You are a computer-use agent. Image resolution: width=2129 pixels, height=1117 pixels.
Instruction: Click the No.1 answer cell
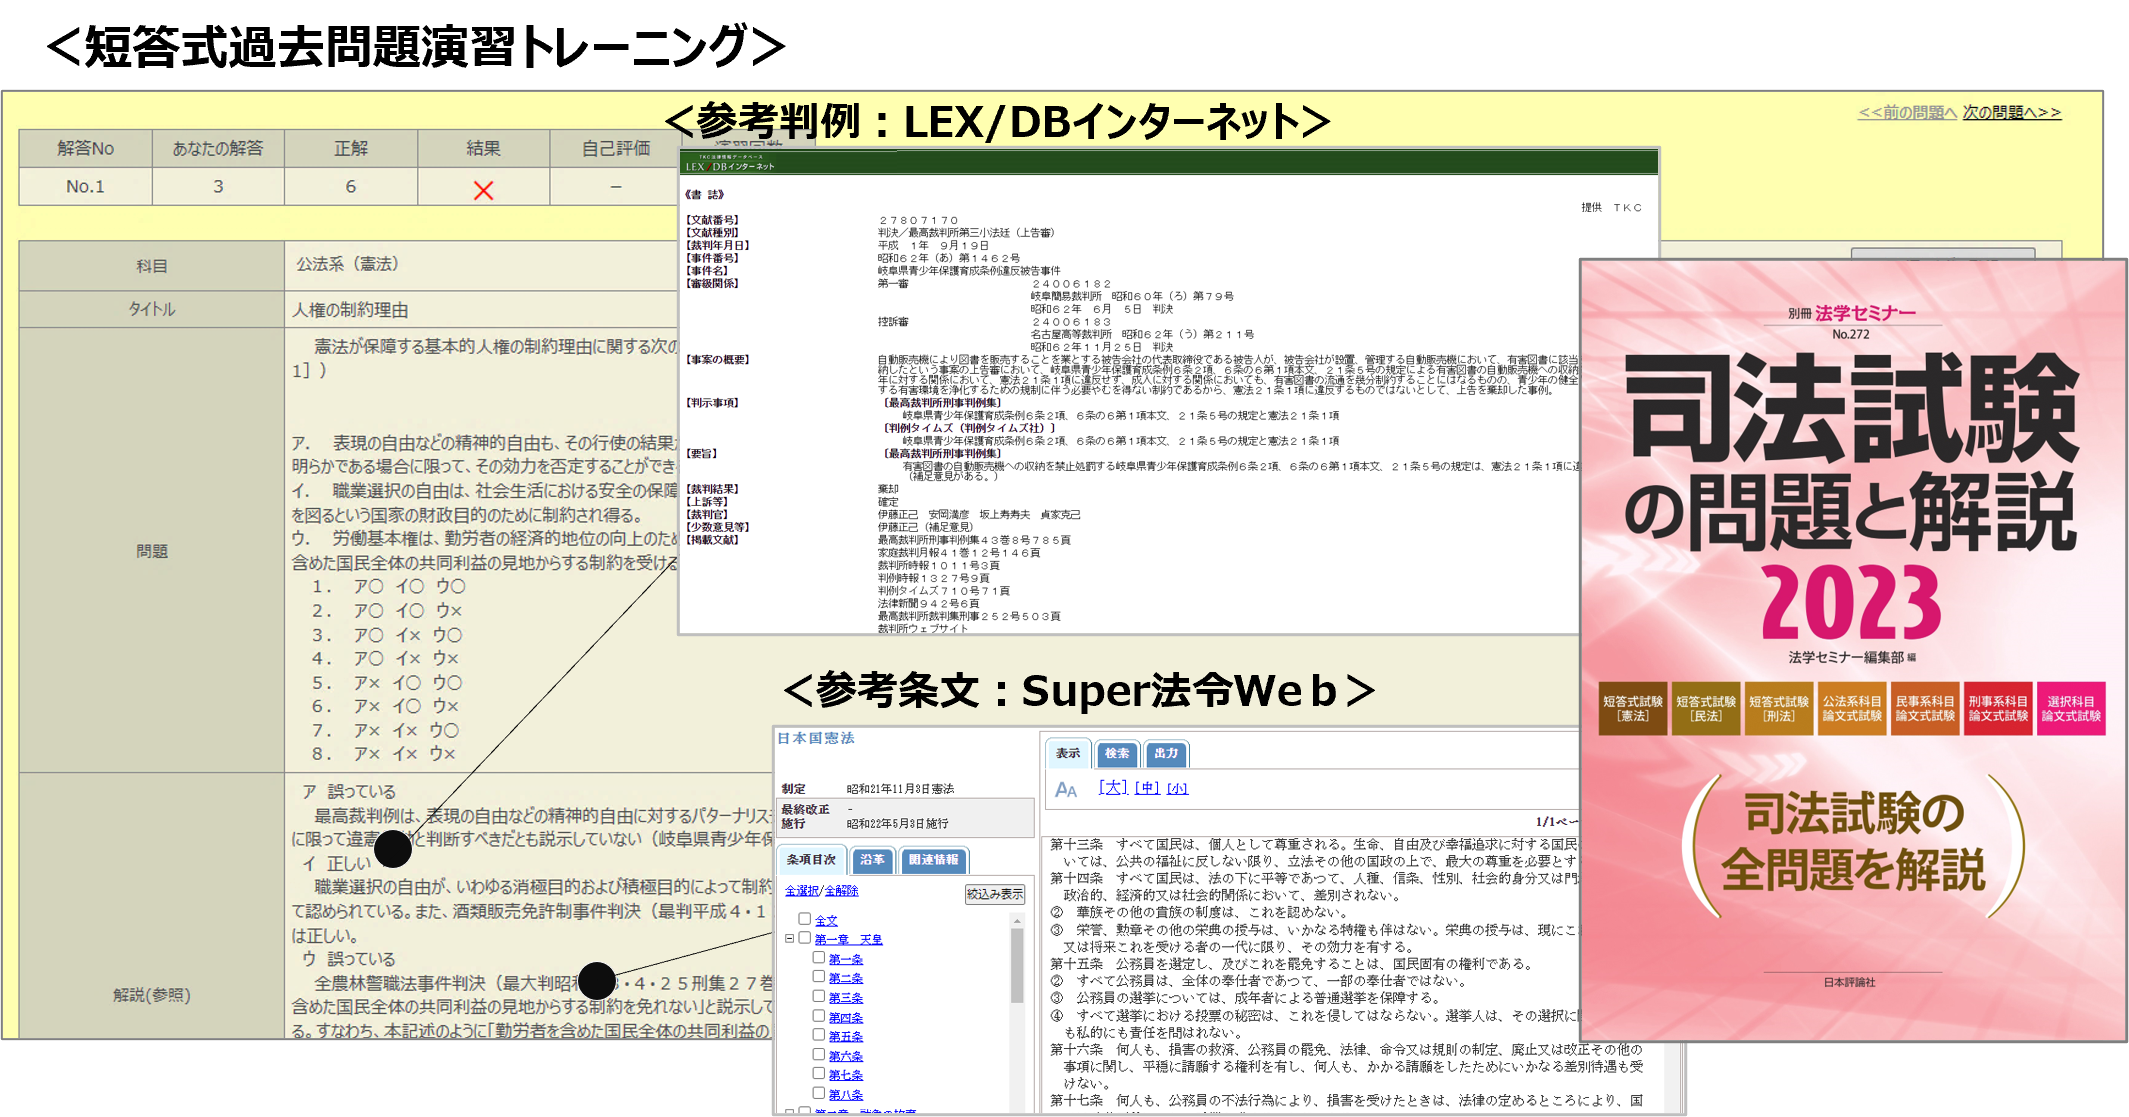85,186
